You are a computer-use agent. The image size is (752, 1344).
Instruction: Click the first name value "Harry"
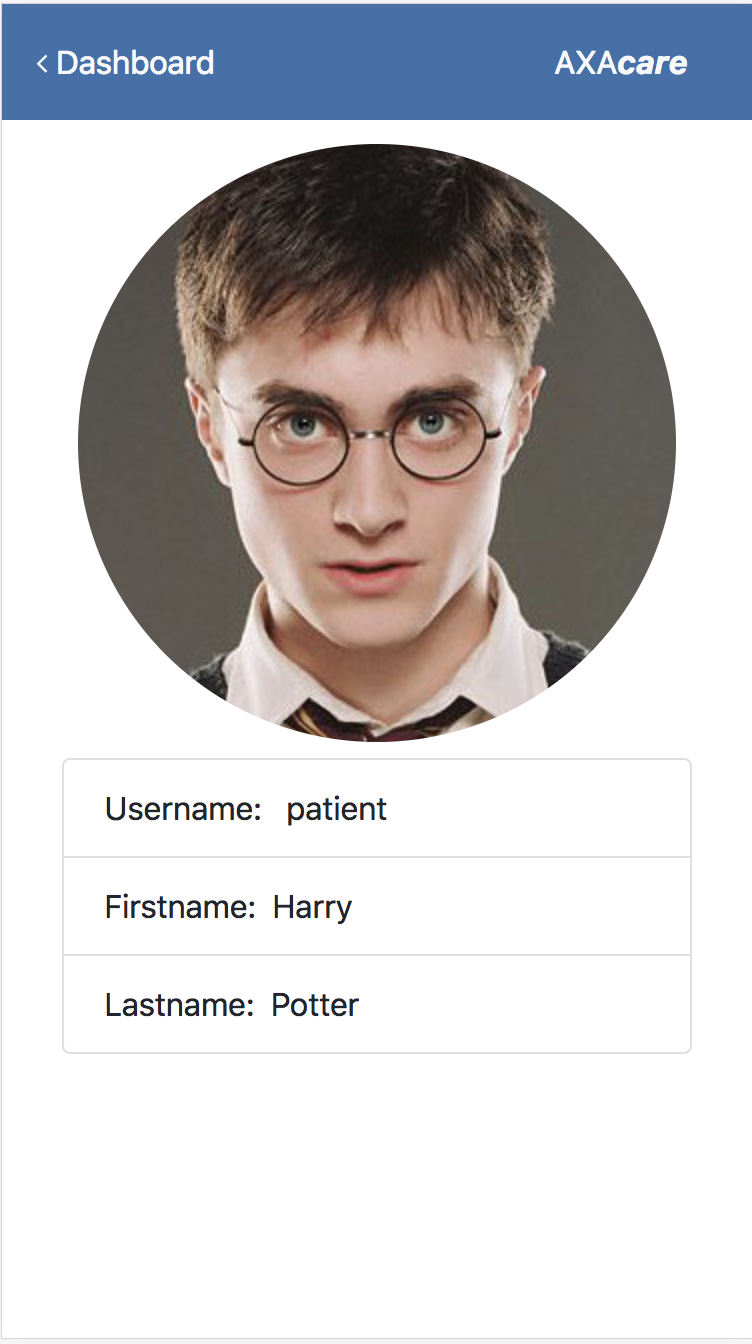click(312, 908)
